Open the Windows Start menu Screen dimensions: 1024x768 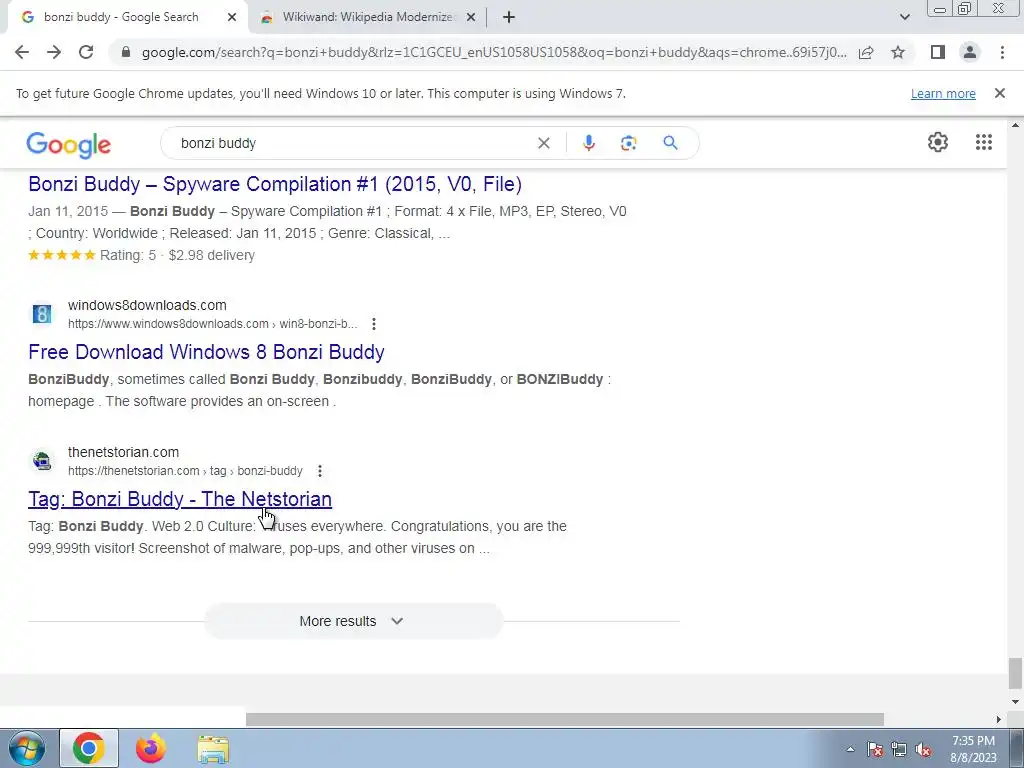click(x=27, y=748)
